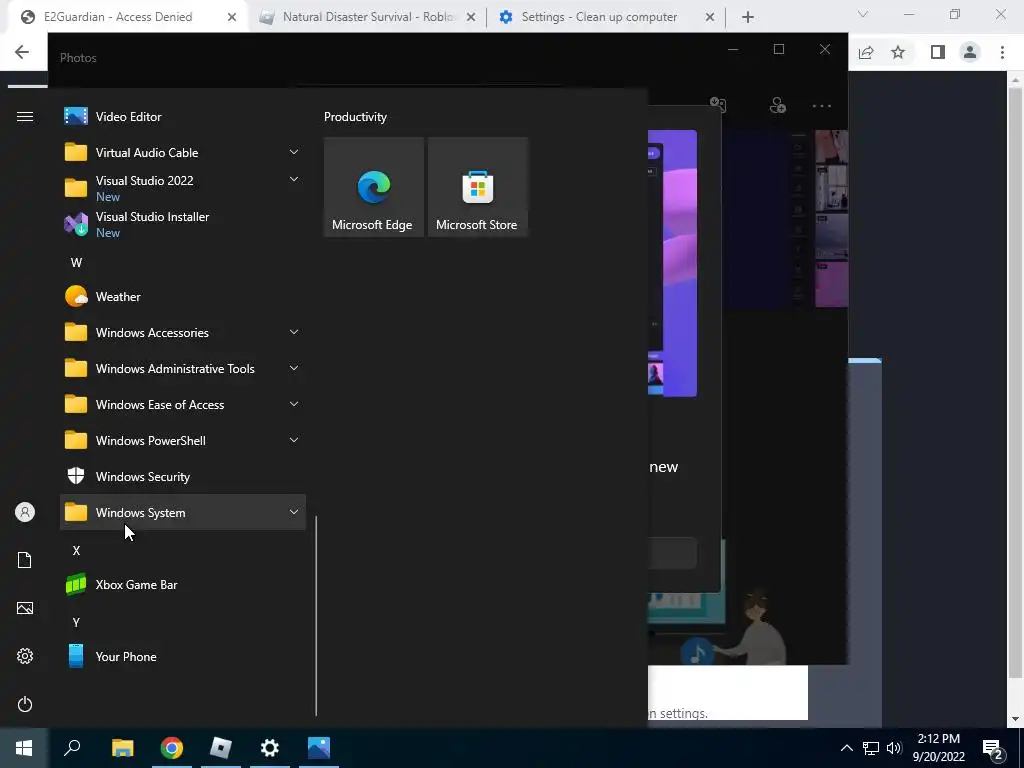Jump to the Y letter index

click(x=76, y=622)
